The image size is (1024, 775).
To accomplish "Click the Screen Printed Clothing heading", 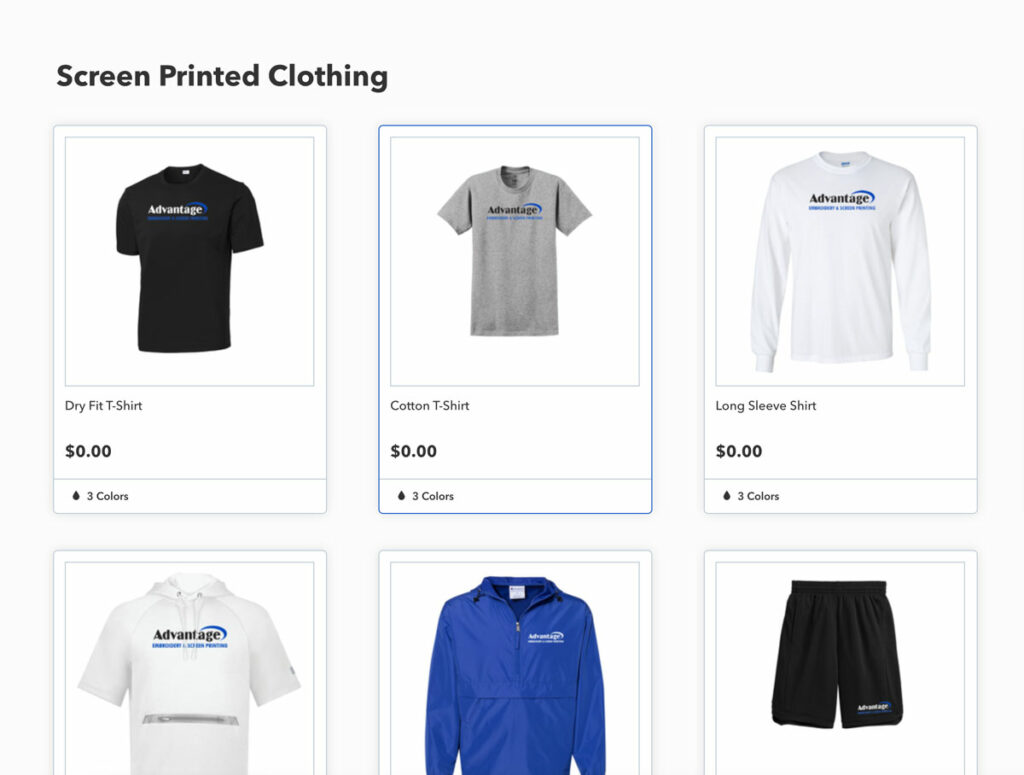I will [222, 76].
